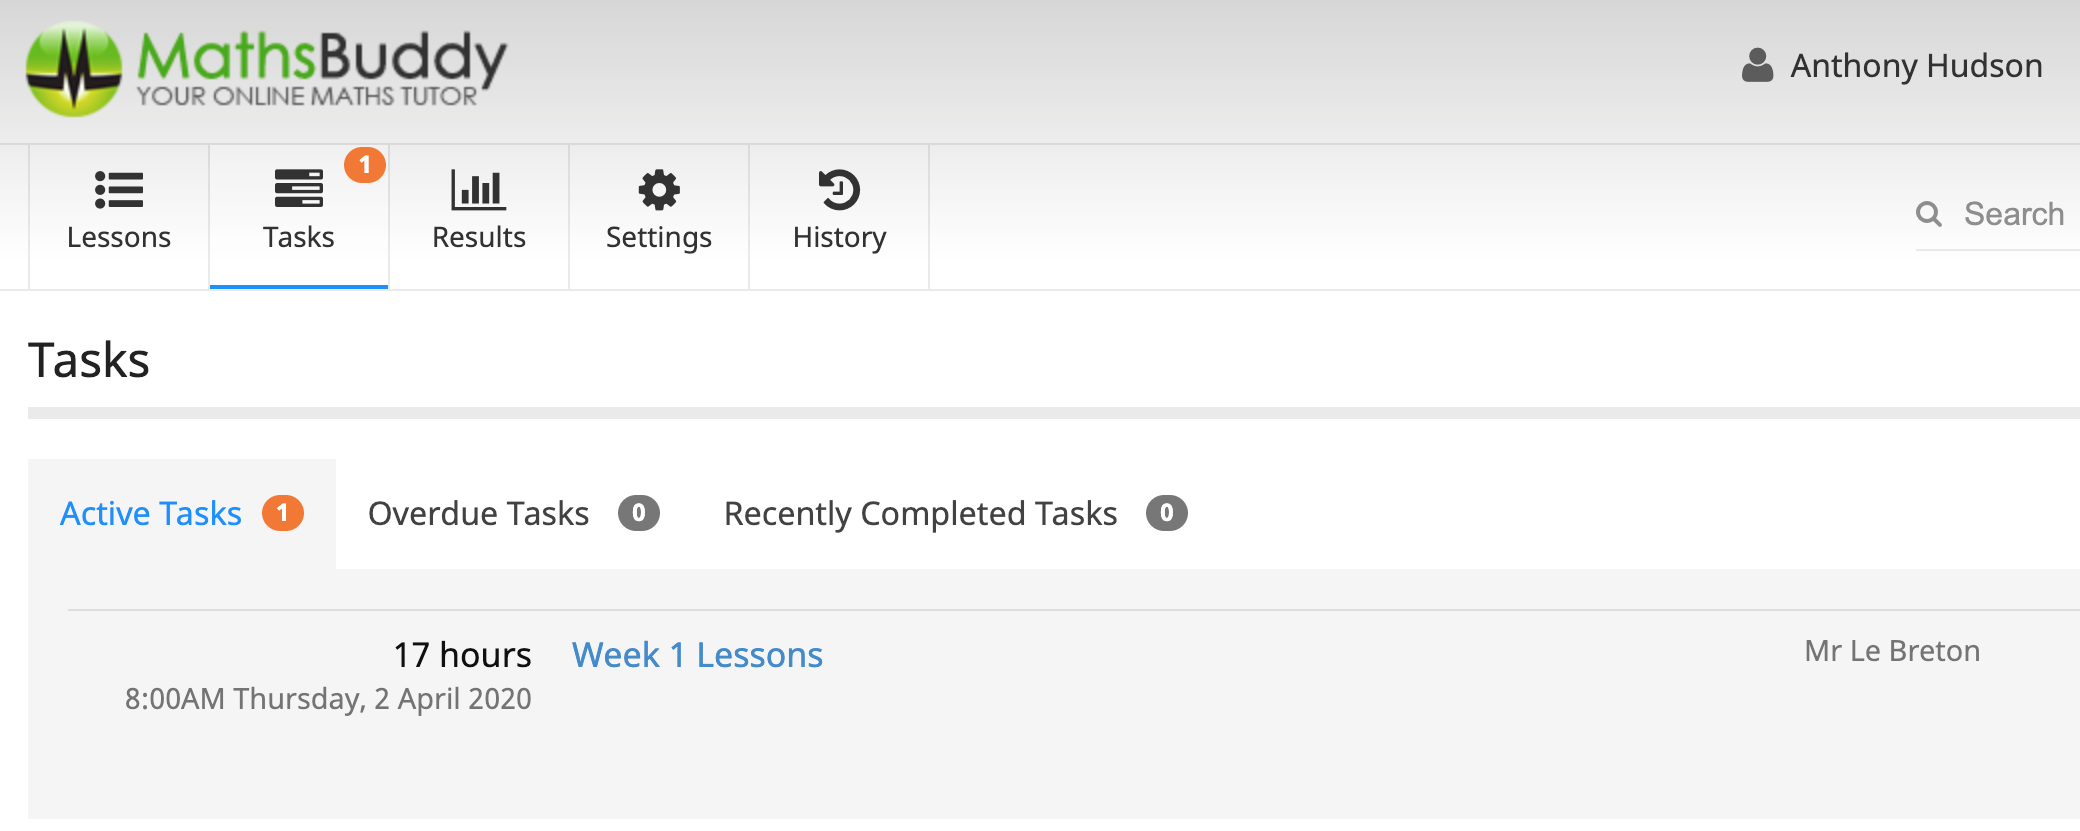Click the Active Tasks count badge
This screenshot has width=2080, height=831.
(283, 514)
